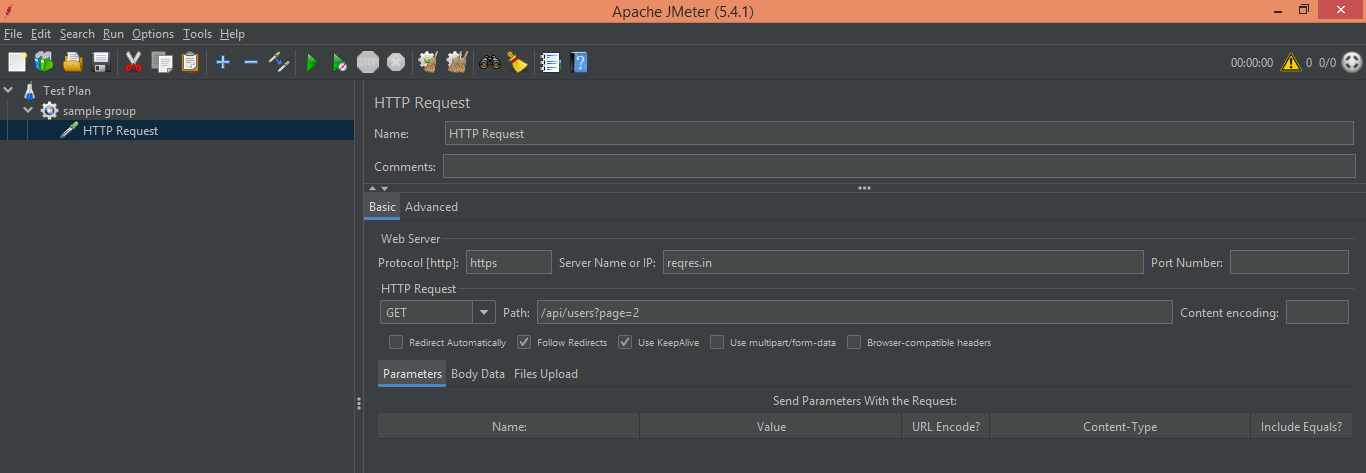Expand all tree nodes with plus icon

point(223,62)
